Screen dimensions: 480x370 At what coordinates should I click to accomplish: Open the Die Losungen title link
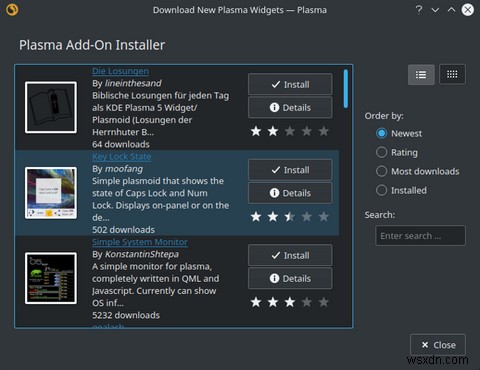[120, 71]
